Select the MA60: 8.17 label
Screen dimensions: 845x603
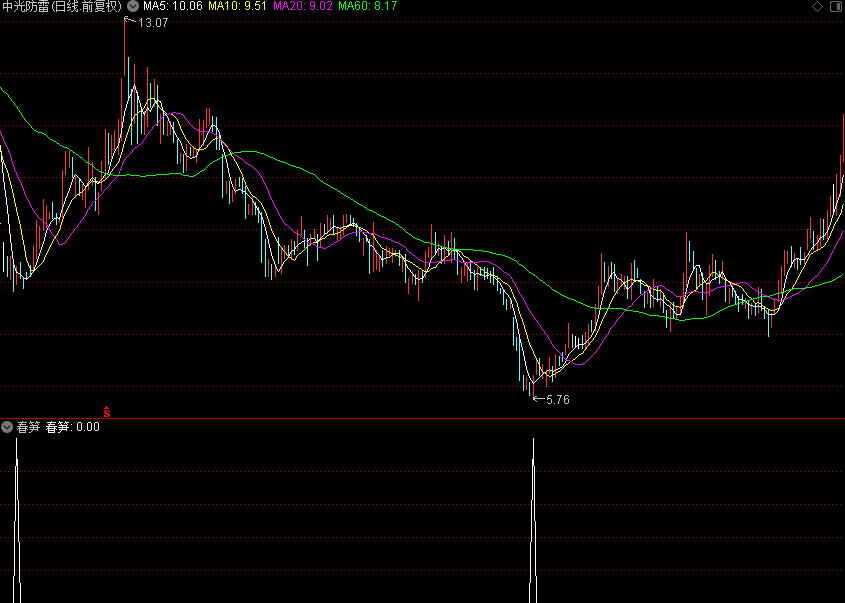368,6
